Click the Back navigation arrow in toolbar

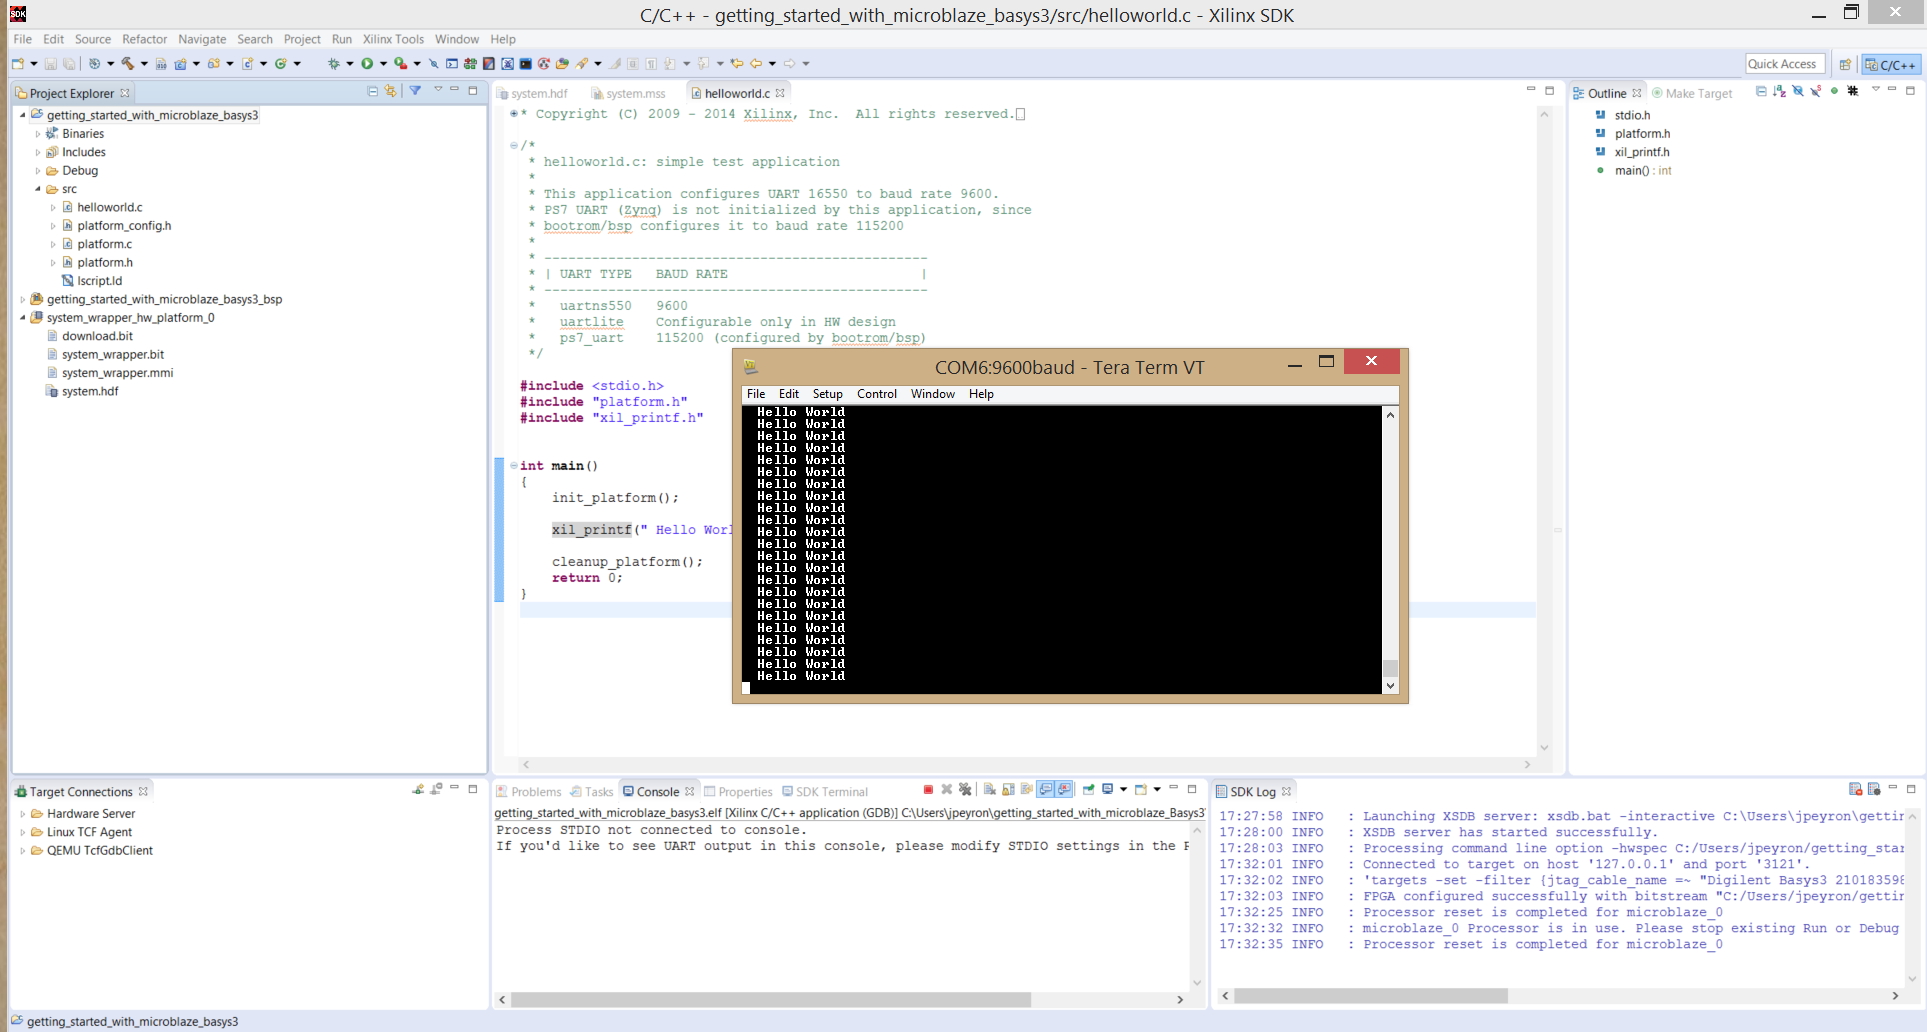[756, 64]
